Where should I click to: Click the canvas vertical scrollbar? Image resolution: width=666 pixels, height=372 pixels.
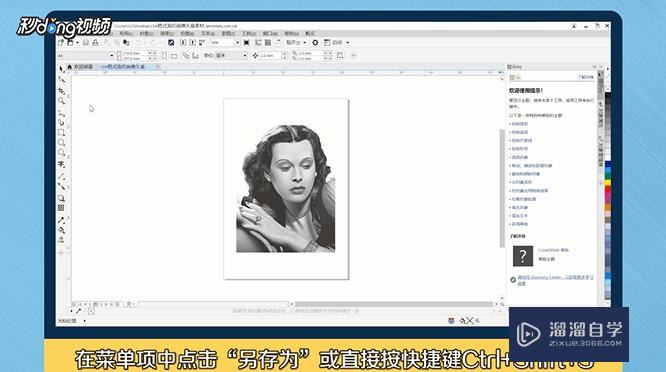tap(502, 188)
